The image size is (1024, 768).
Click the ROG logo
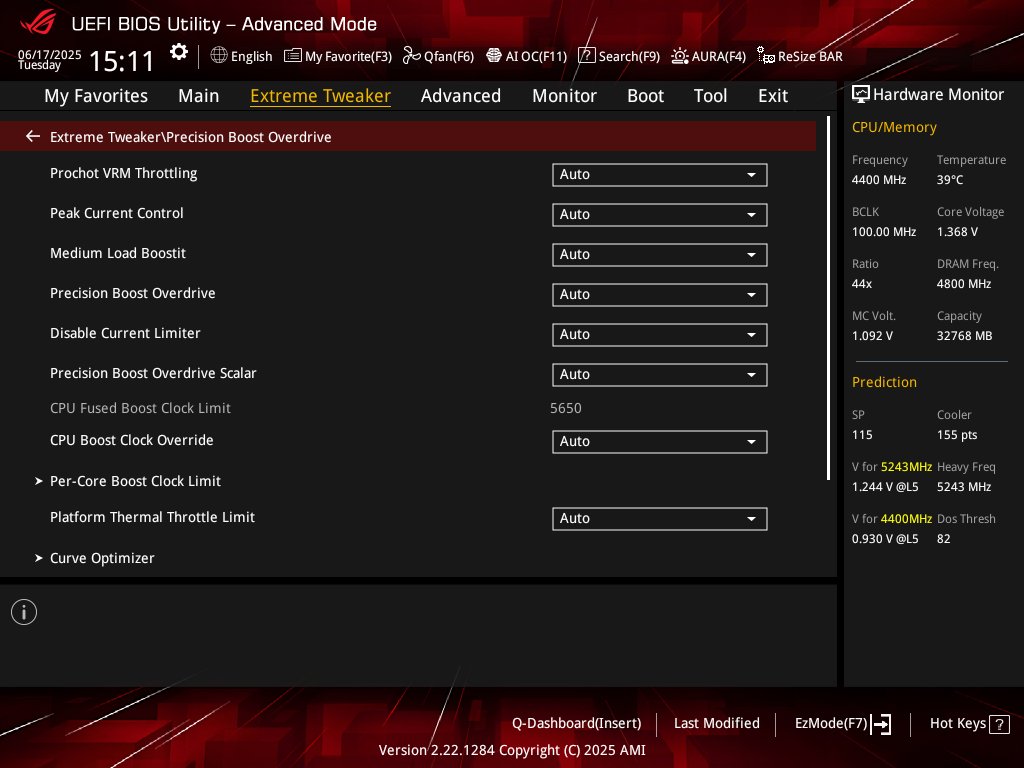[x=38, y=23]
